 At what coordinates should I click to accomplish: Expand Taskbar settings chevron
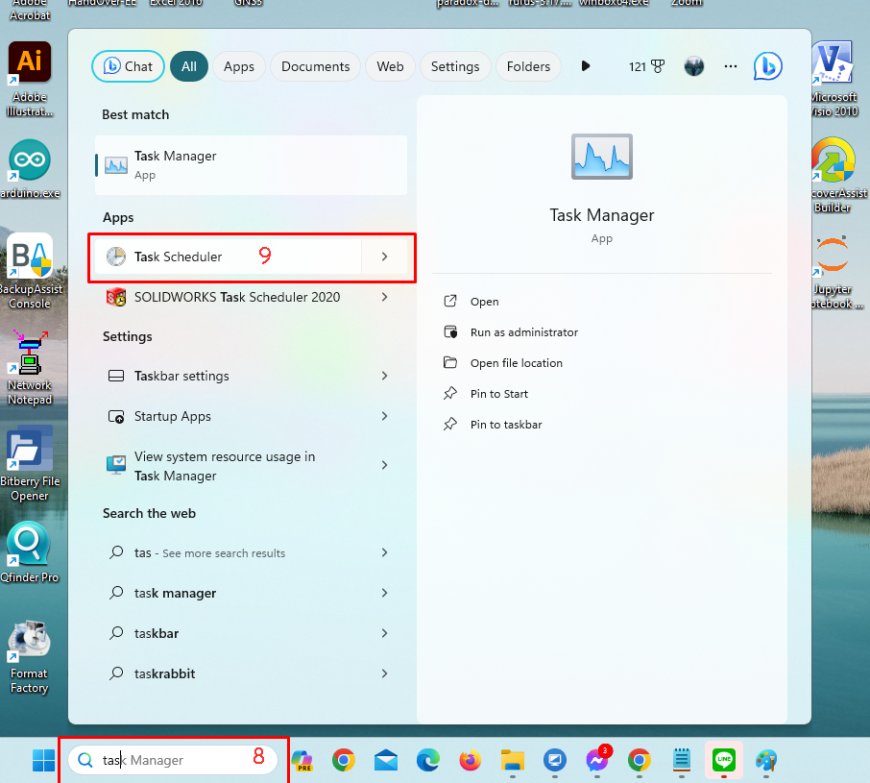tap(385, 376)
